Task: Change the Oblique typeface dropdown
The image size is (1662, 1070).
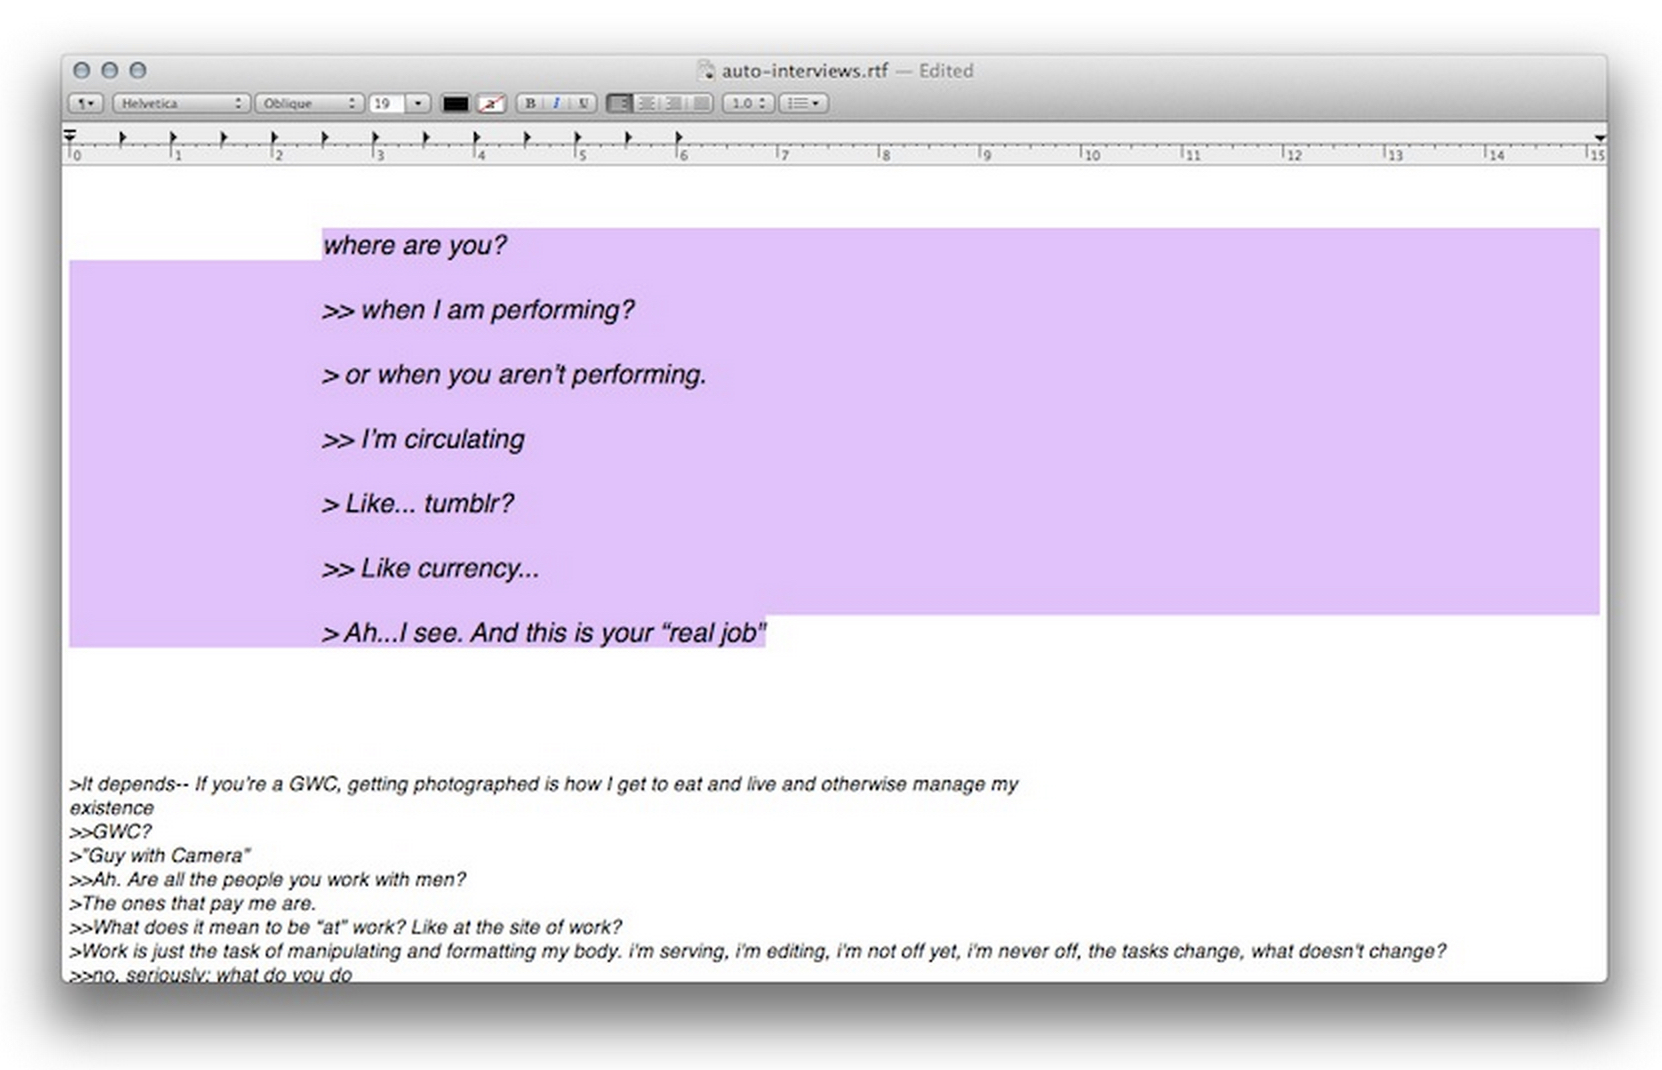Action: pos(308,103)
